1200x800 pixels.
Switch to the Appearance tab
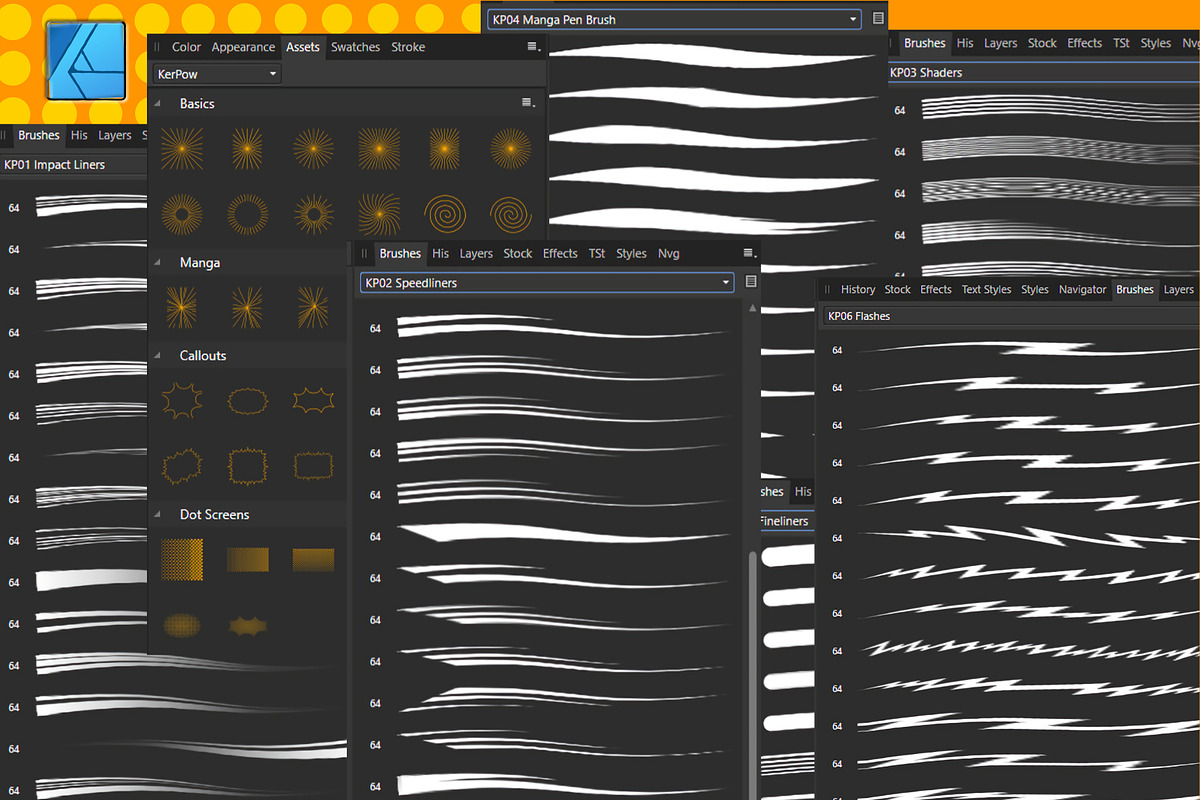(x=243, y=47)
